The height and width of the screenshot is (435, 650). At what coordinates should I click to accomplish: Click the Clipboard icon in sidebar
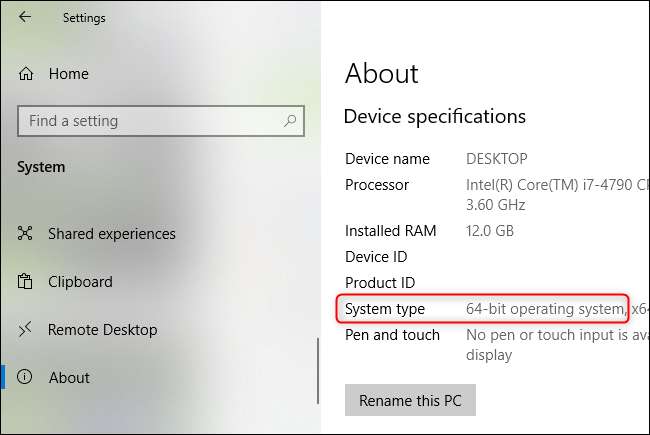[26, 282]
